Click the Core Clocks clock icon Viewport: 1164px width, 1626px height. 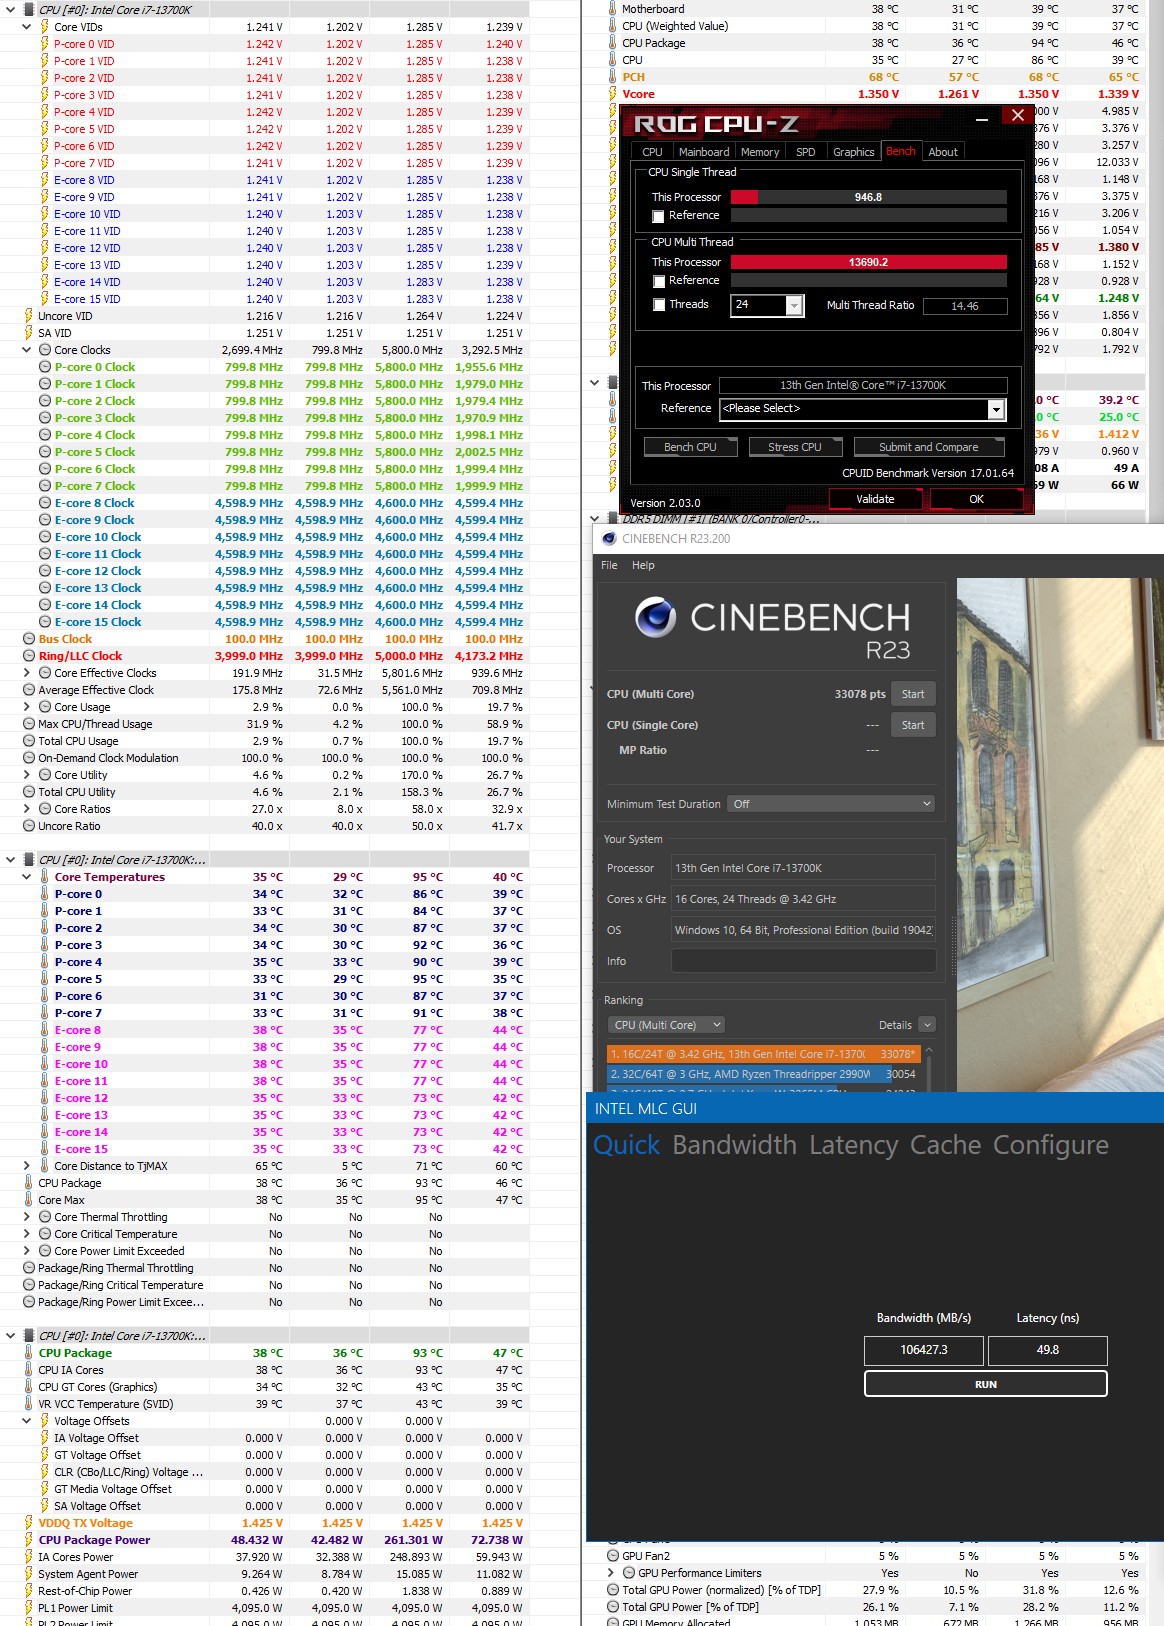[45, 350]
